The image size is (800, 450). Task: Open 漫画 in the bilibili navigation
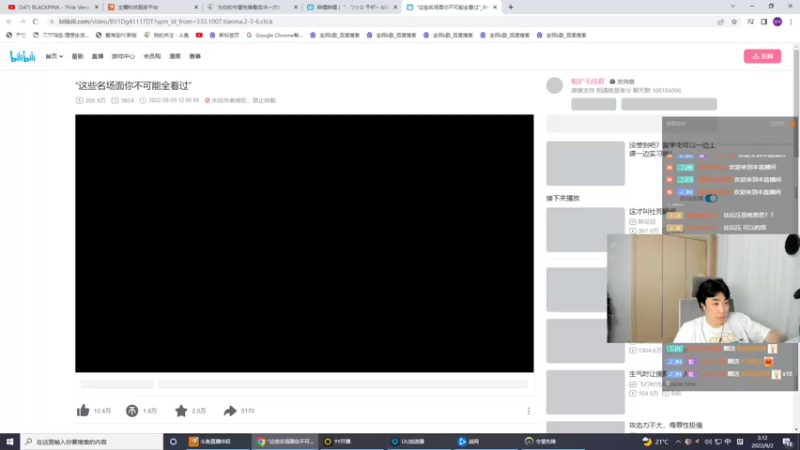tap(175, 56)
